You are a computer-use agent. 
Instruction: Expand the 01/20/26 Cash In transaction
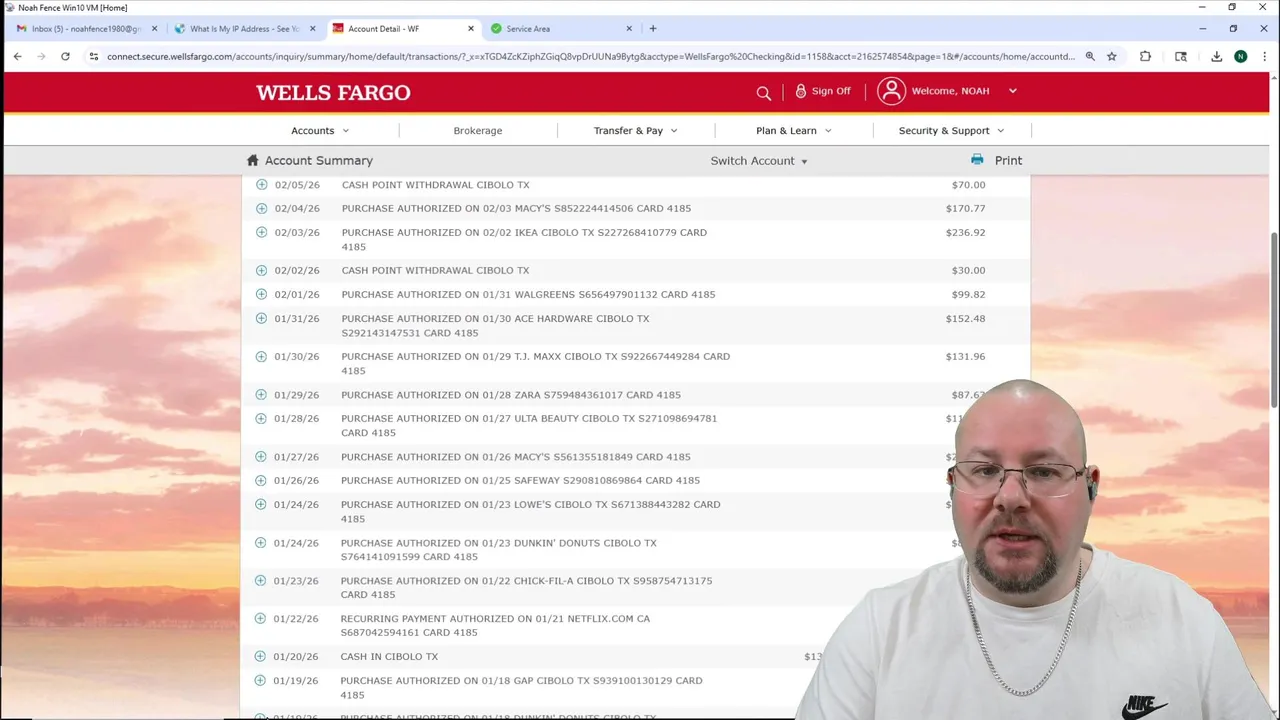pyautogui.click(x=260, y=657)
